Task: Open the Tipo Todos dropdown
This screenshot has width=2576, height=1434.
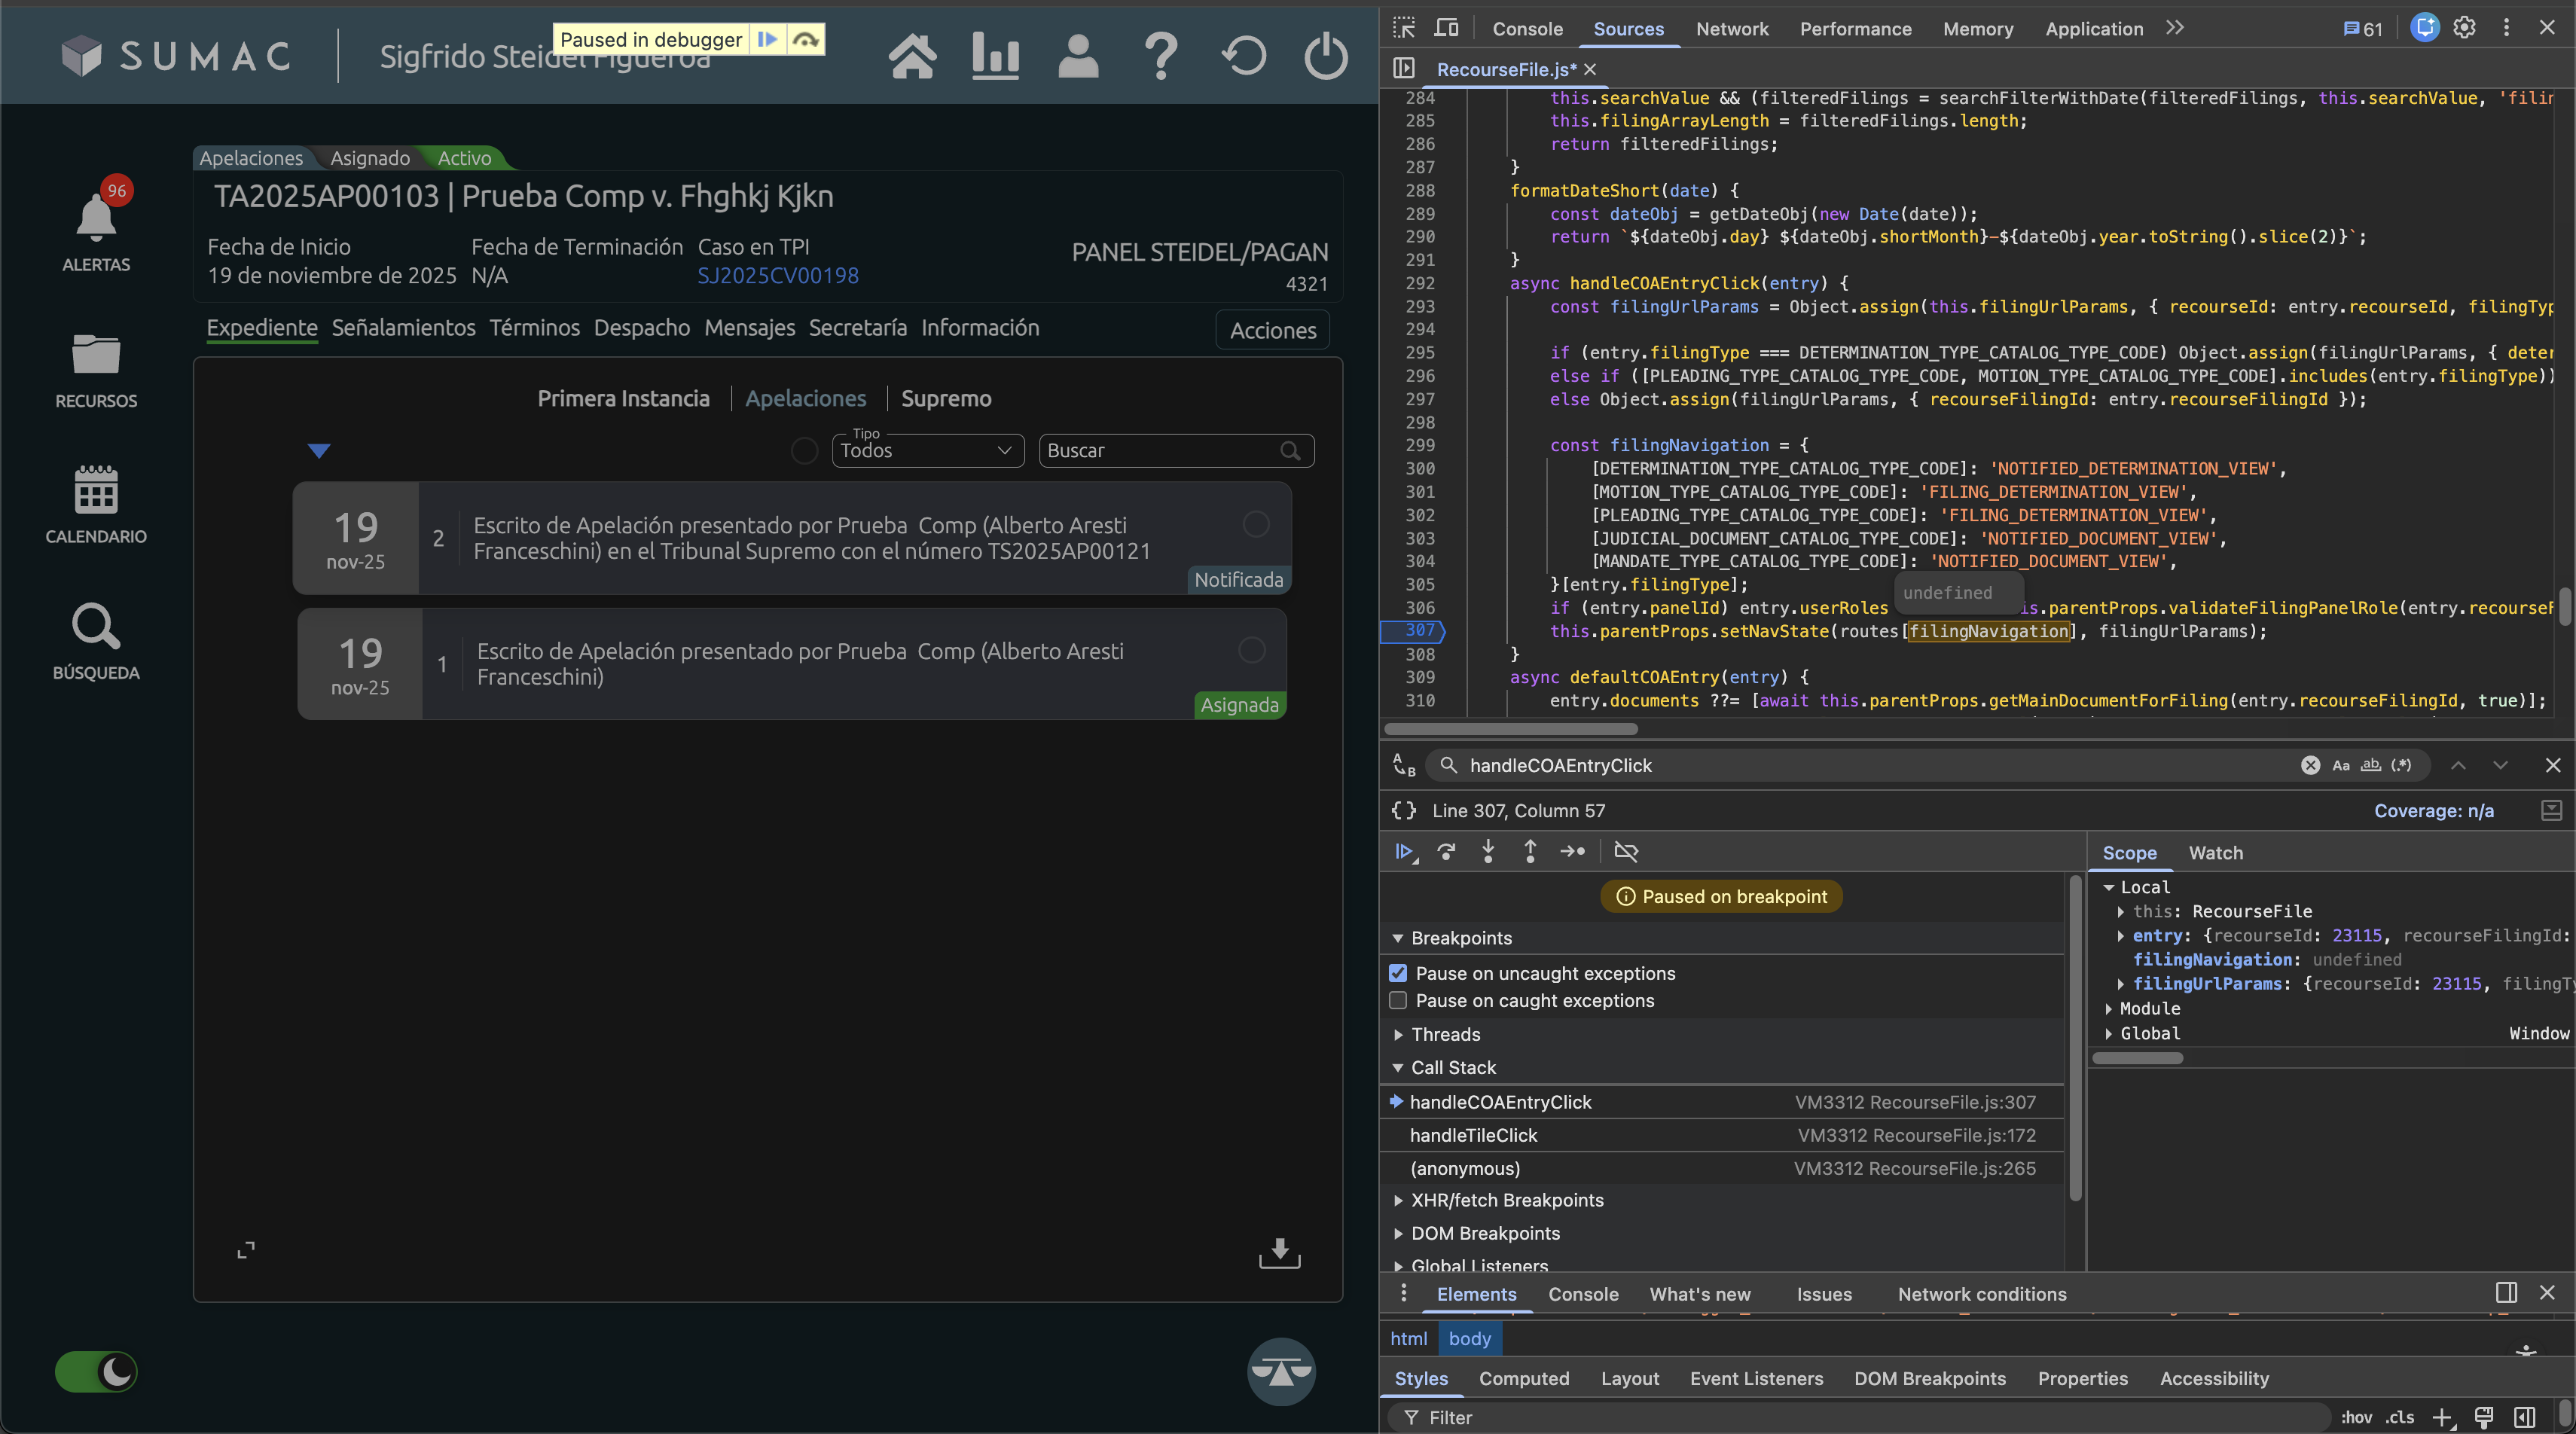Action: pos(927,451)
